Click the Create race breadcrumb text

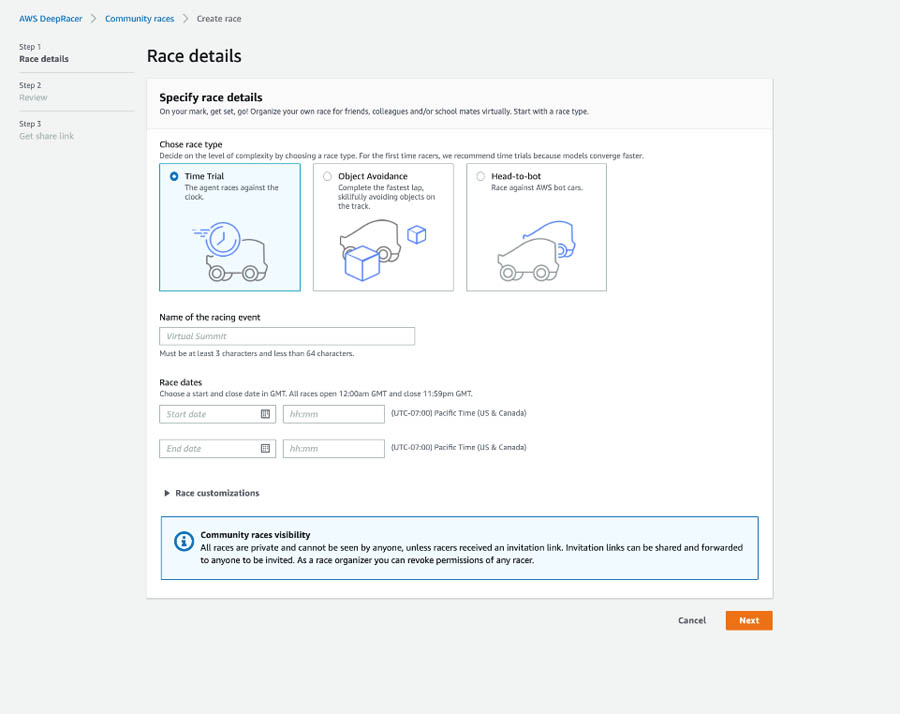(x=219, y=18)
